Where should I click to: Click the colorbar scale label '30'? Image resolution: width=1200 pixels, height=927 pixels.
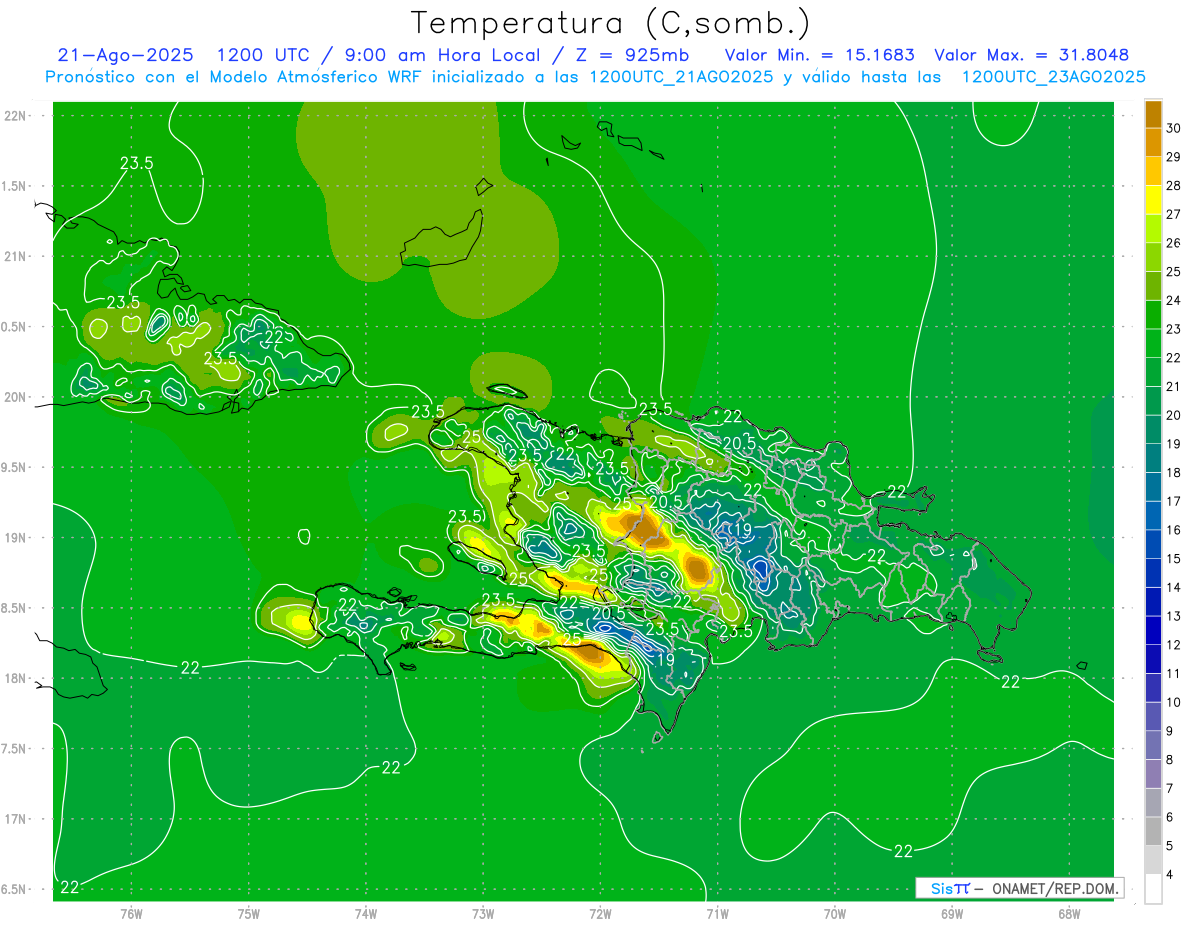tap(1174, 128)
